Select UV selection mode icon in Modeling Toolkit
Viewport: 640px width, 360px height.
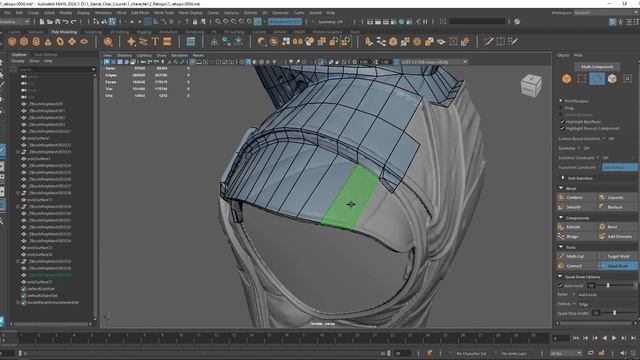pos(627,78)
